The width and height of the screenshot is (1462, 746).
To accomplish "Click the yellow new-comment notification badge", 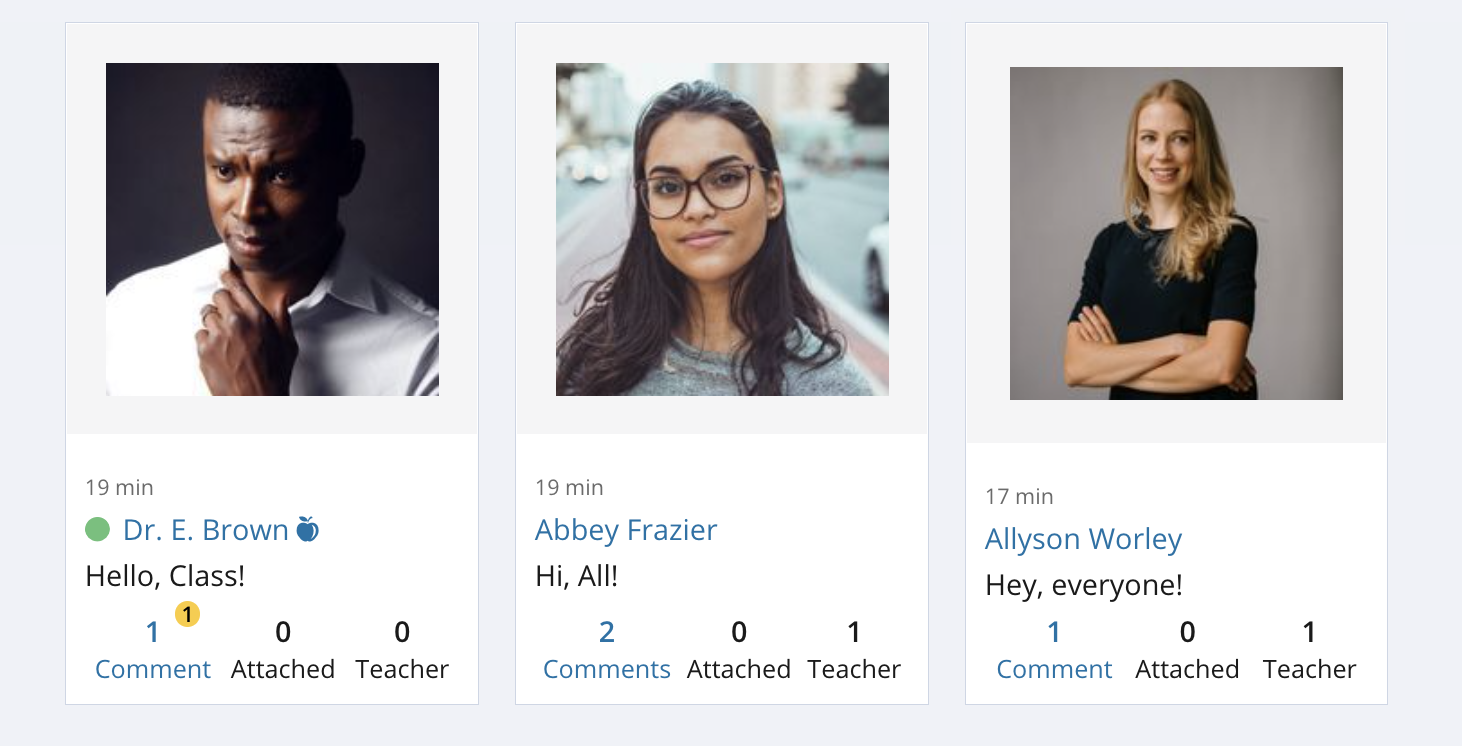I will coord(187,614).
